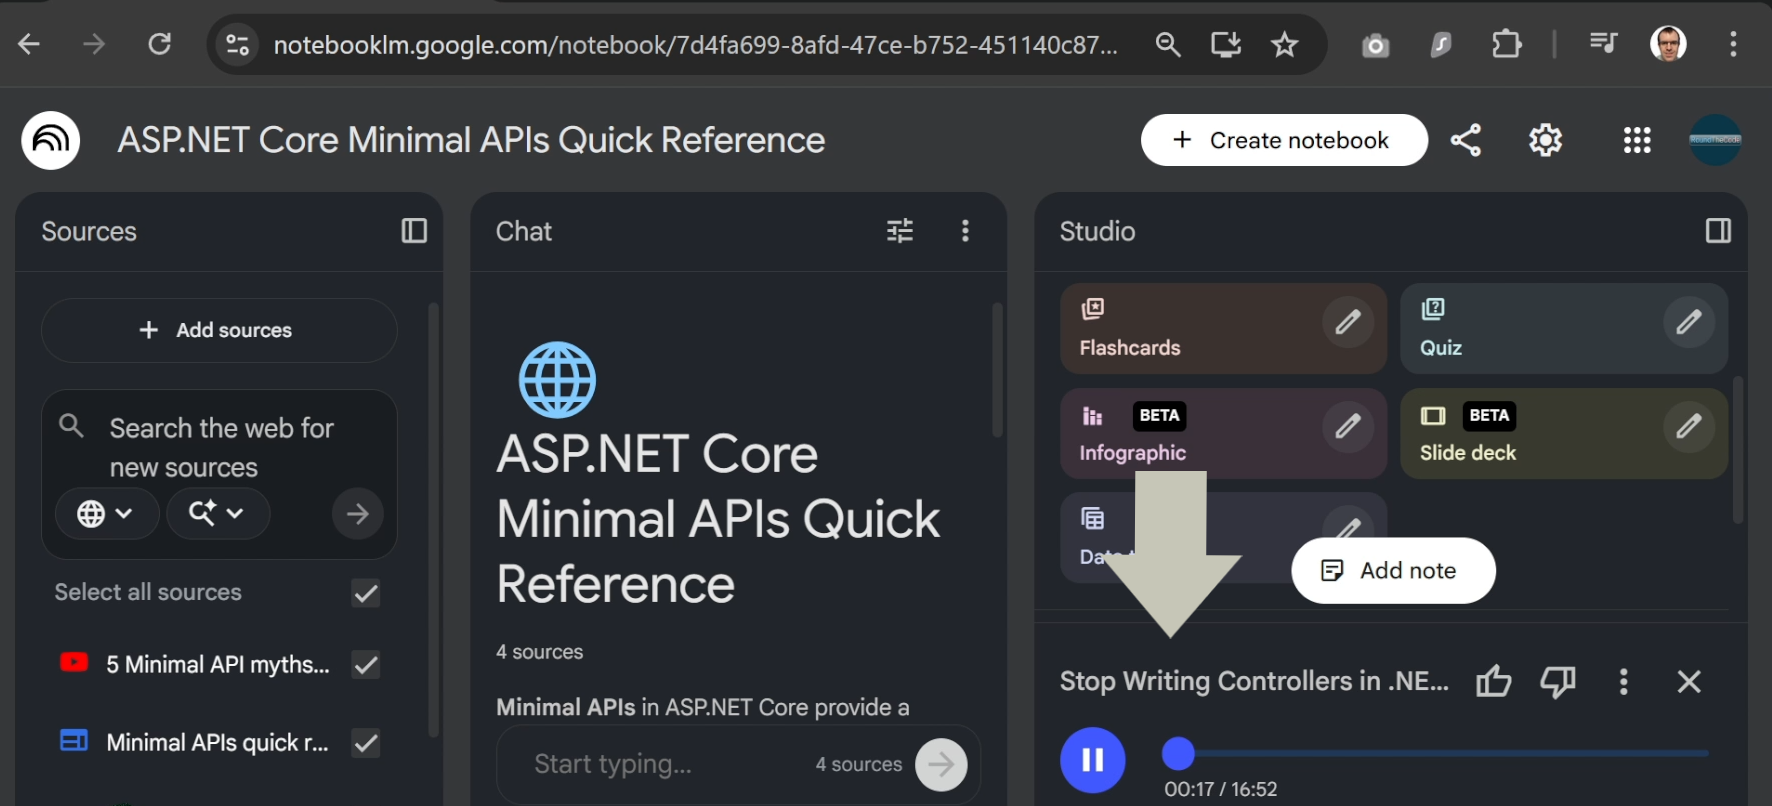This screenshot has width=1772, height=806.
Task: Click the install app icon in address bar
Action: coord(1226,44)
